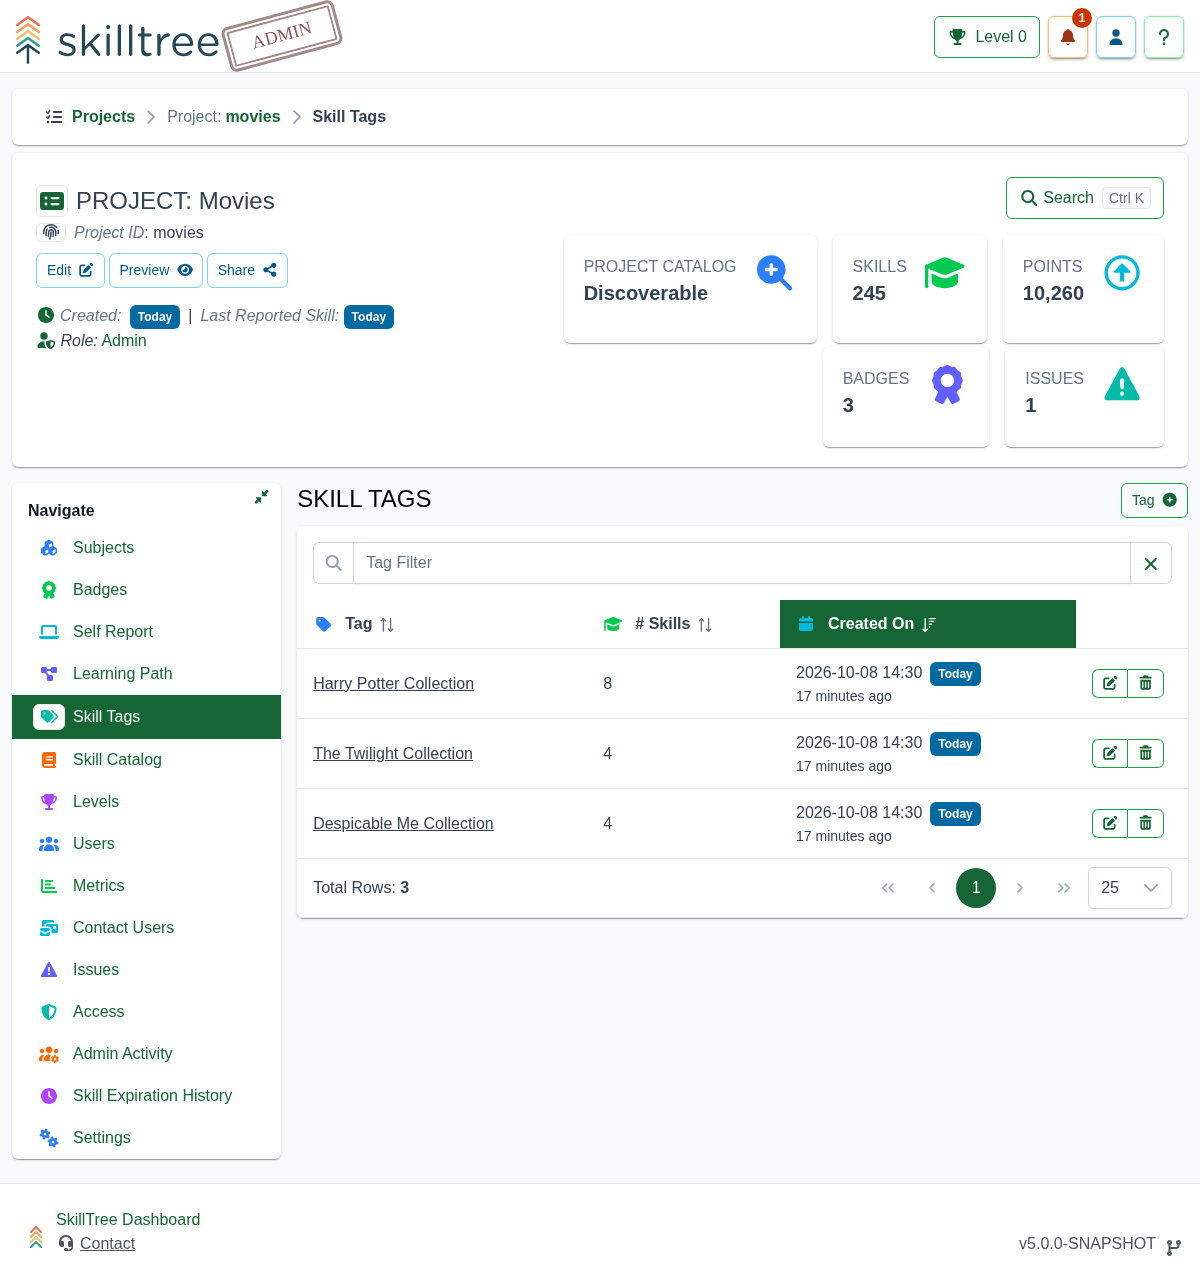Open Despicable Me Collection tag
The image size is (1200, 1280).
[x=403, y=824]
